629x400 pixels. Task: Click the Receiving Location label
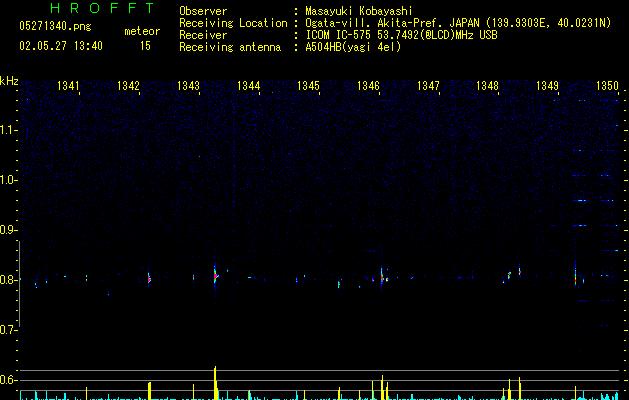(233, 23)
